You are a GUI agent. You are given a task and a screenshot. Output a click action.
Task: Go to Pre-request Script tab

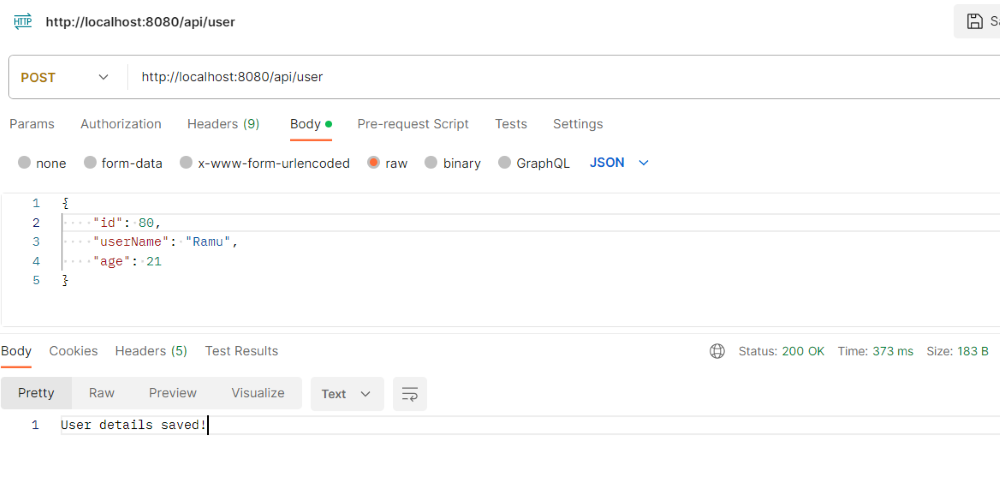pos(413,124)
